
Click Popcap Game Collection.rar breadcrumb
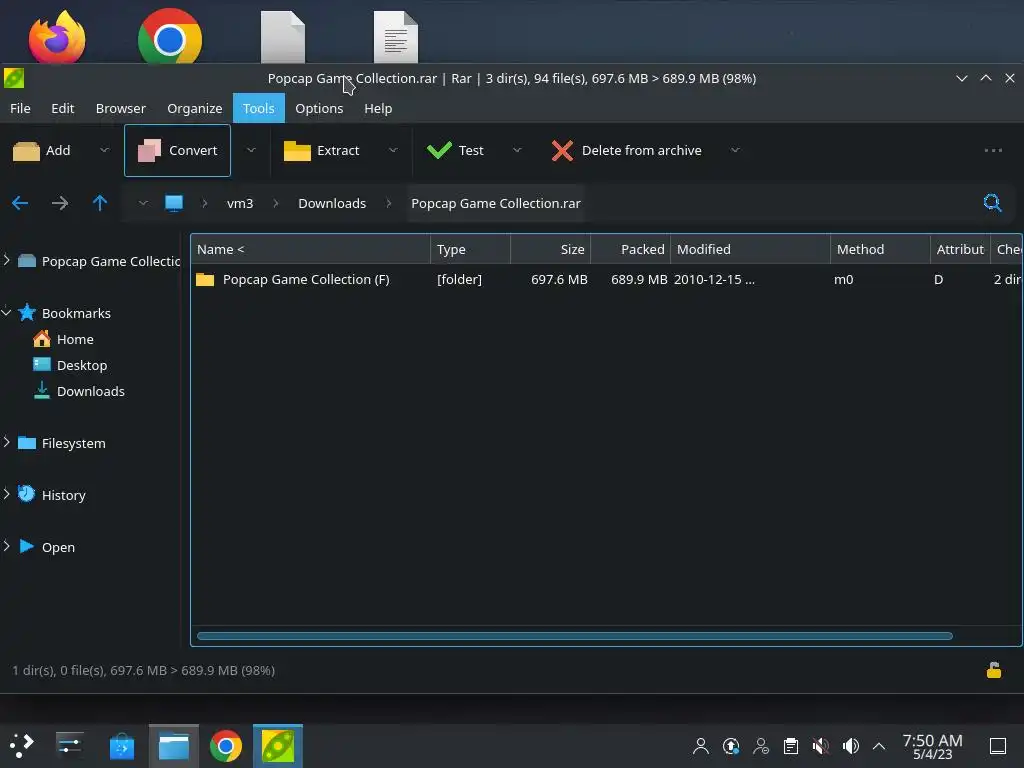496,203
